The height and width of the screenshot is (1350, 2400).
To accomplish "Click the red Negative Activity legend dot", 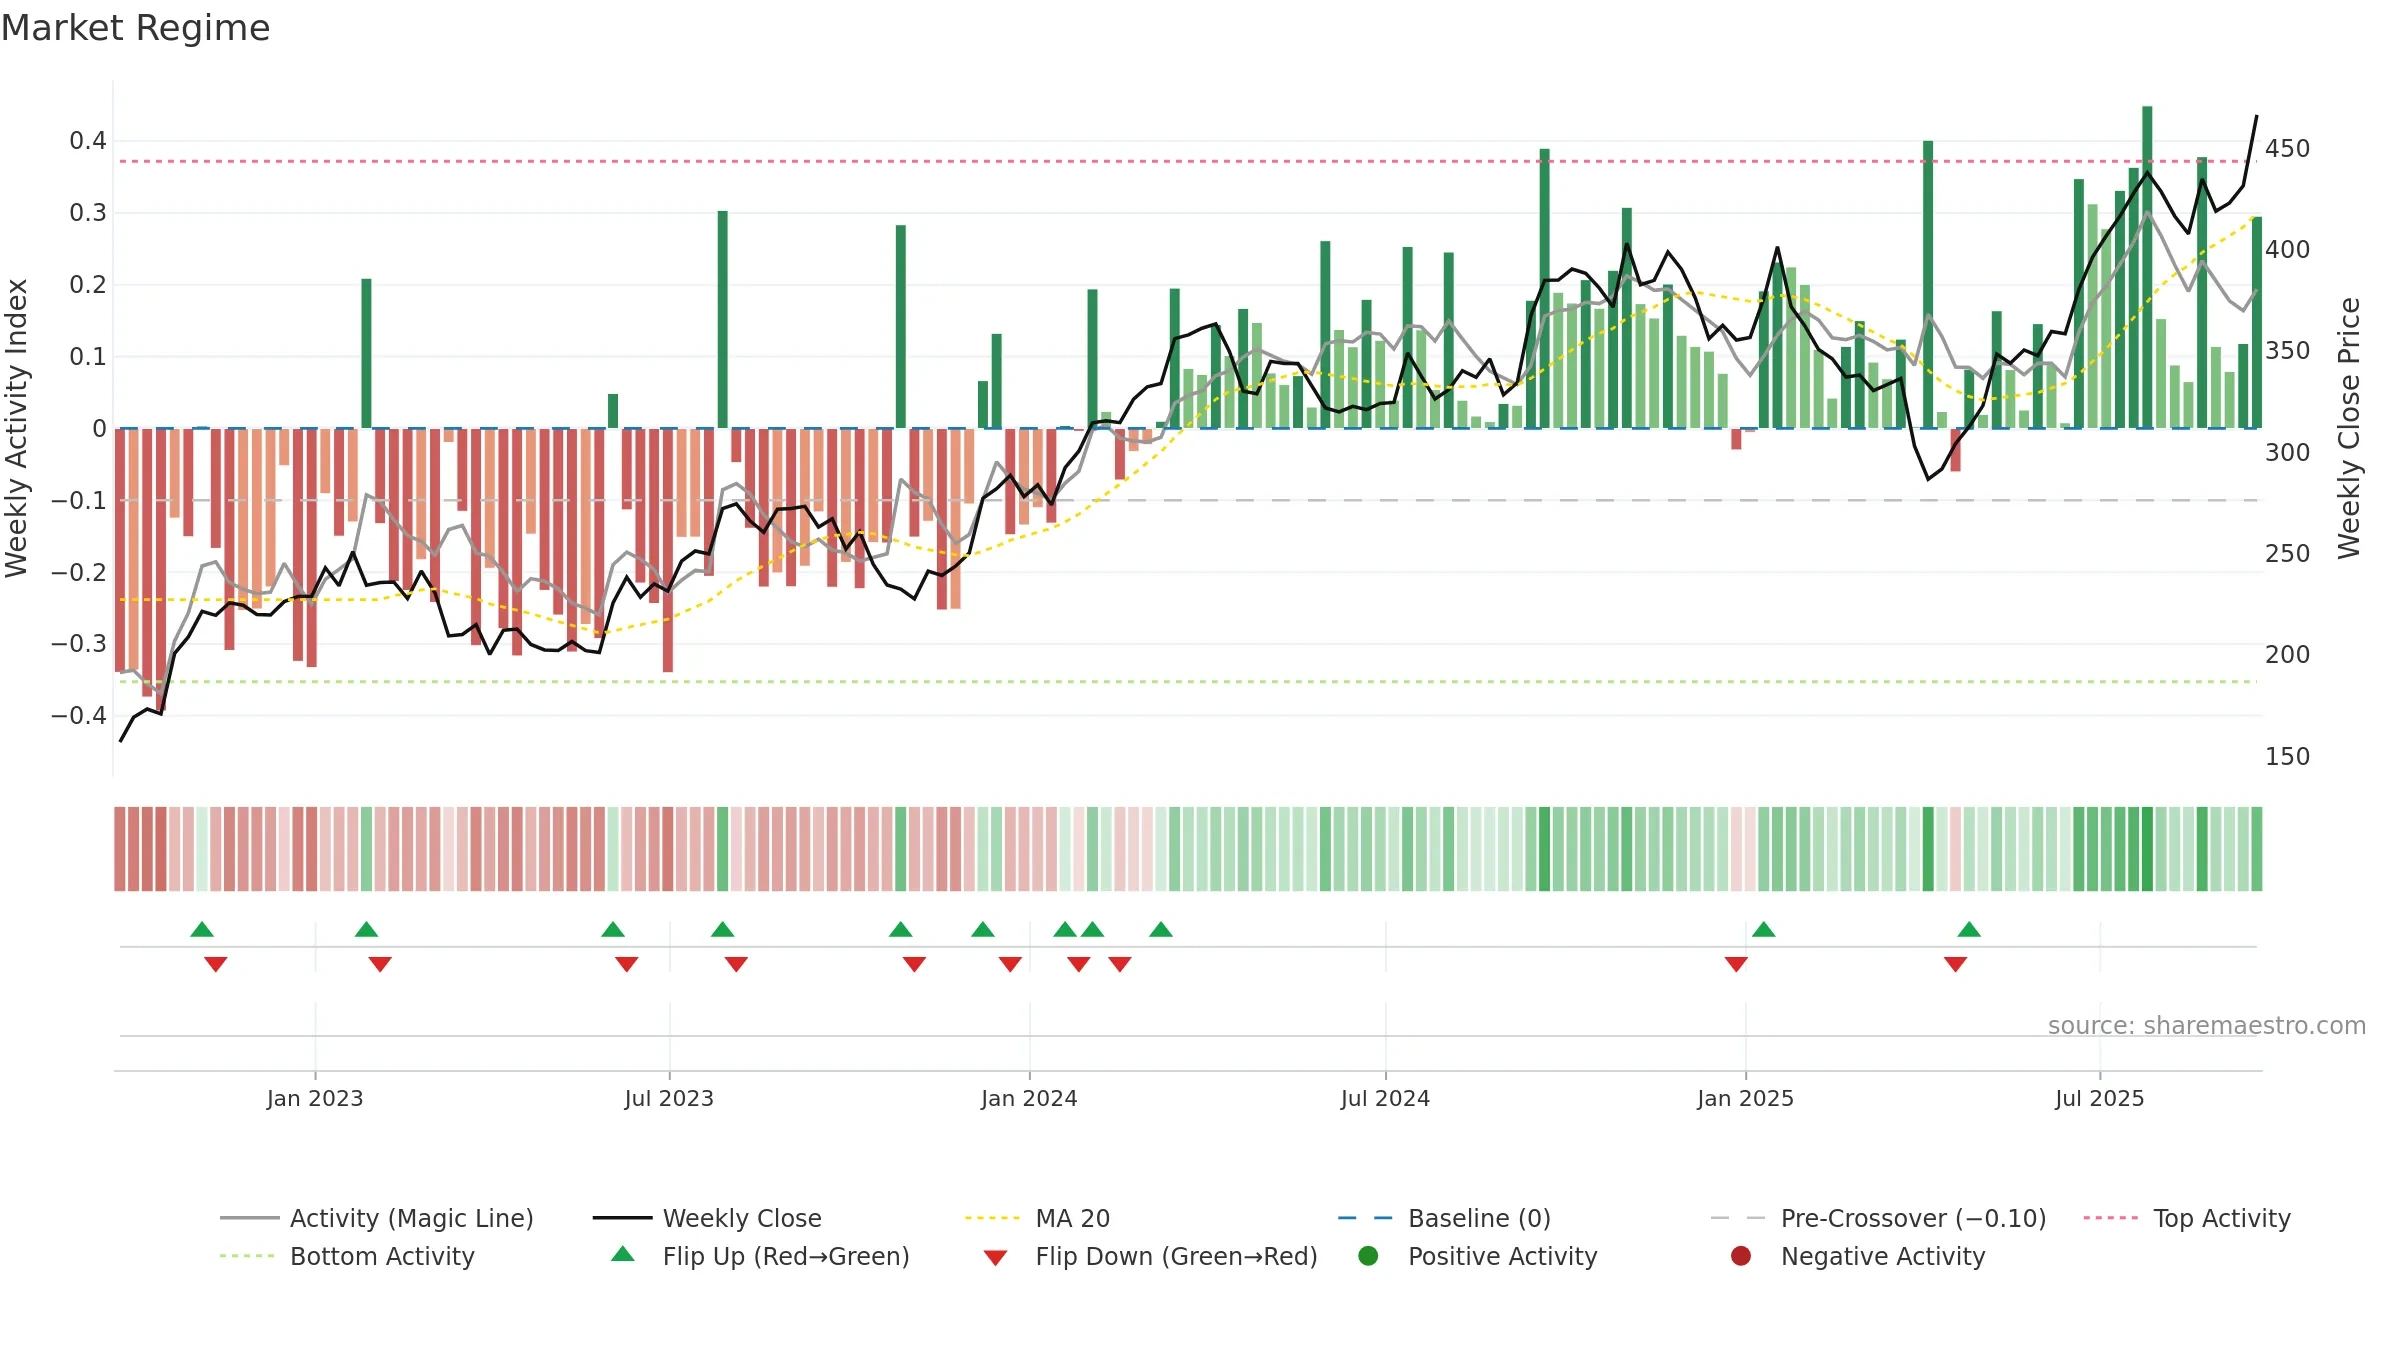I will click(1741, 1255).
